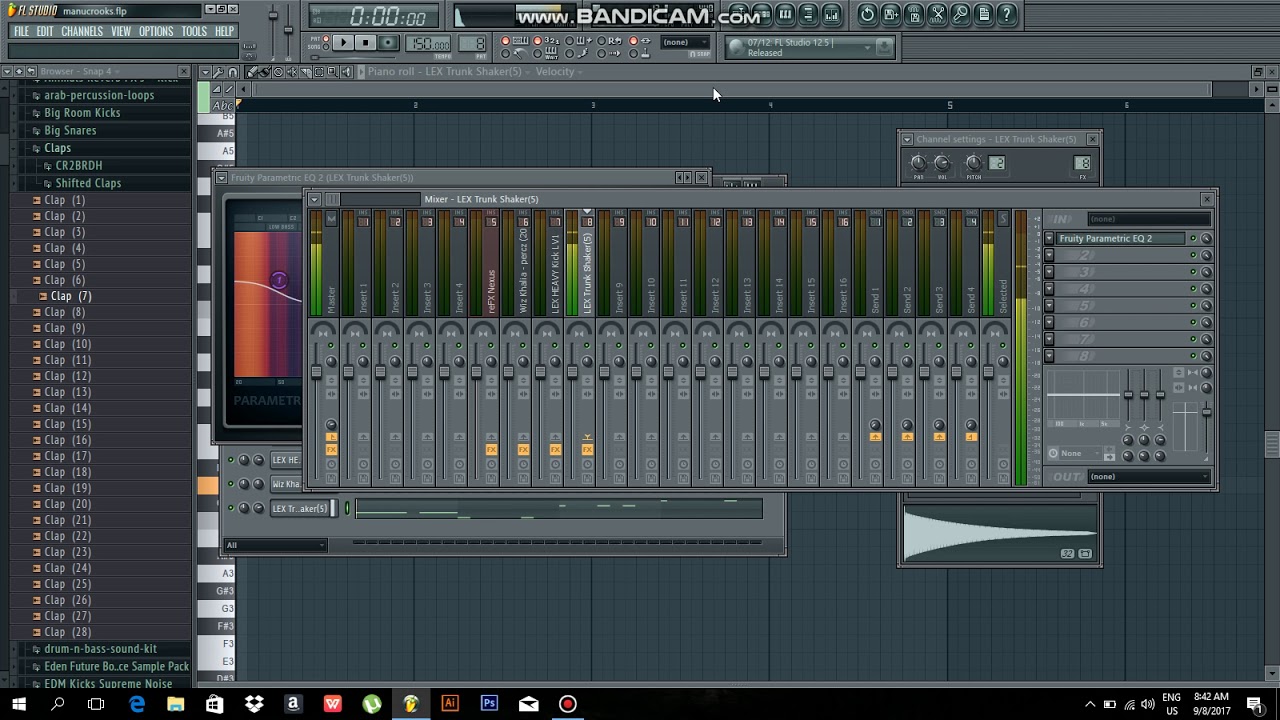The height and width of the screenshot is (720, 1280).
Task: Click the Play button in the transport panel
Action: point(342,43)
